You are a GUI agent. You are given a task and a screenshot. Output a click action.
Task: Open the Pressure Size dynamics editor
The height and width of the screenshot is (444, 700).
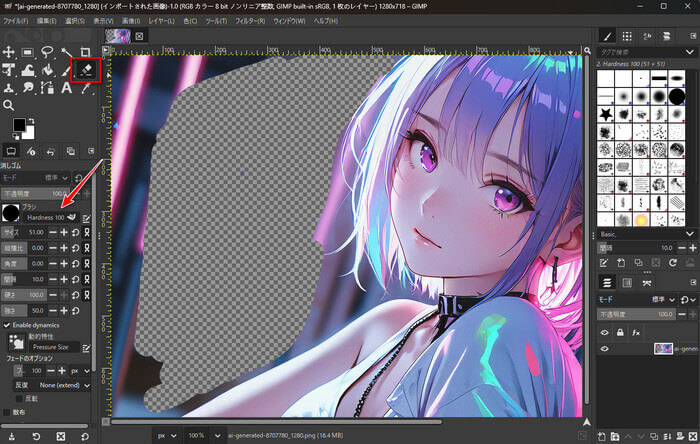point(86,348)
